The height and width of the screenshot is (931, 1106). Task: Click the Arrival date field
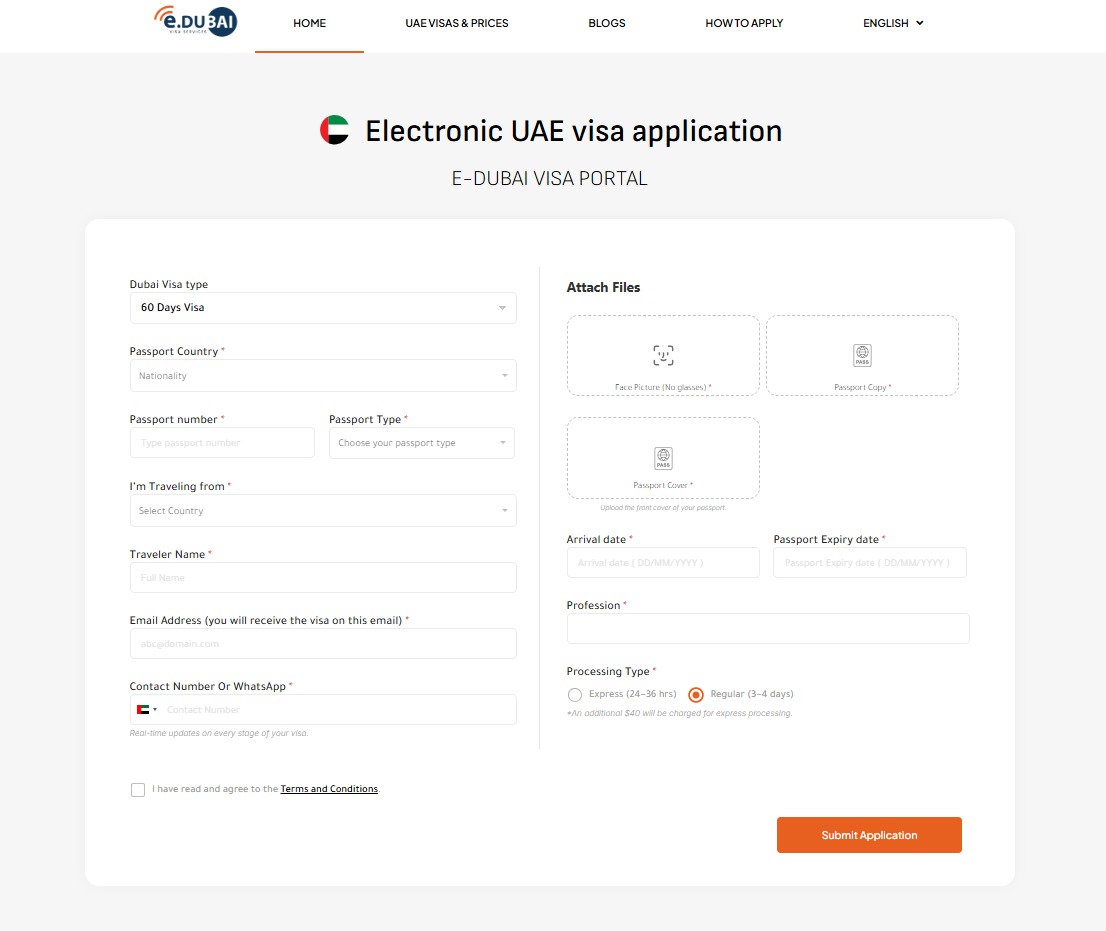coord(663,563)
